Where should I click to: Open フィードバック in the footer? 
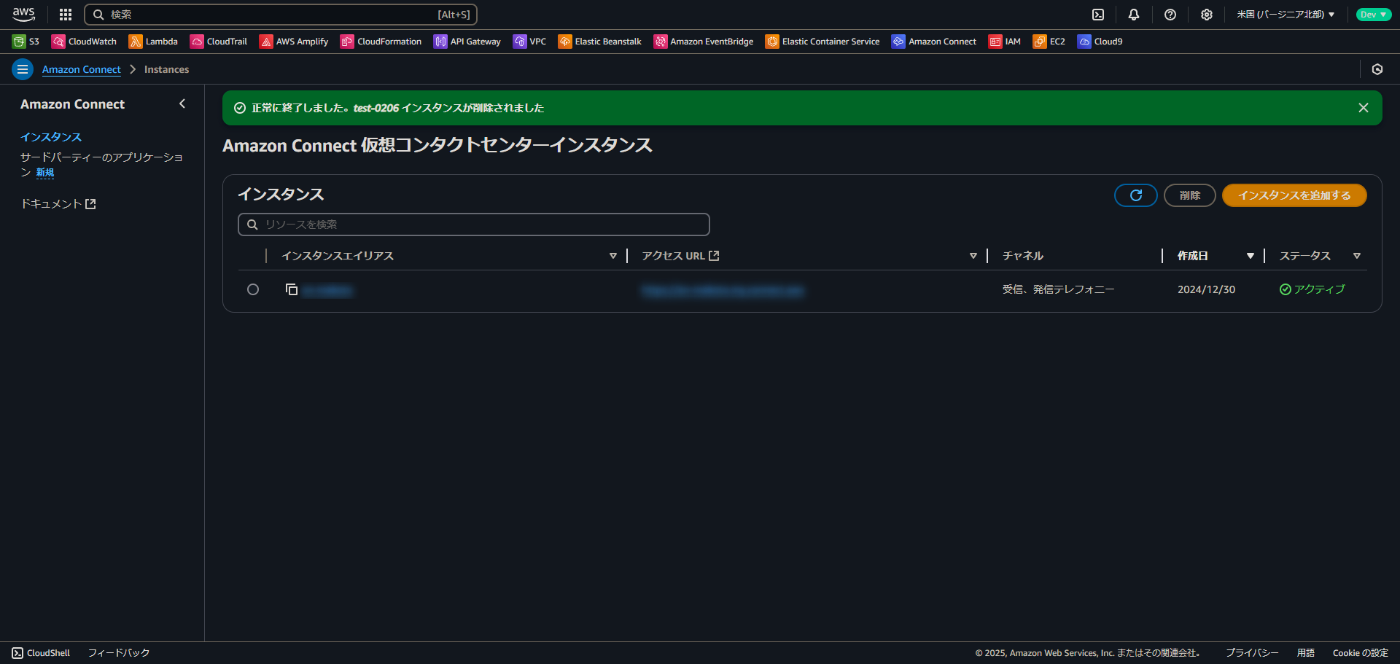[119, 653]
